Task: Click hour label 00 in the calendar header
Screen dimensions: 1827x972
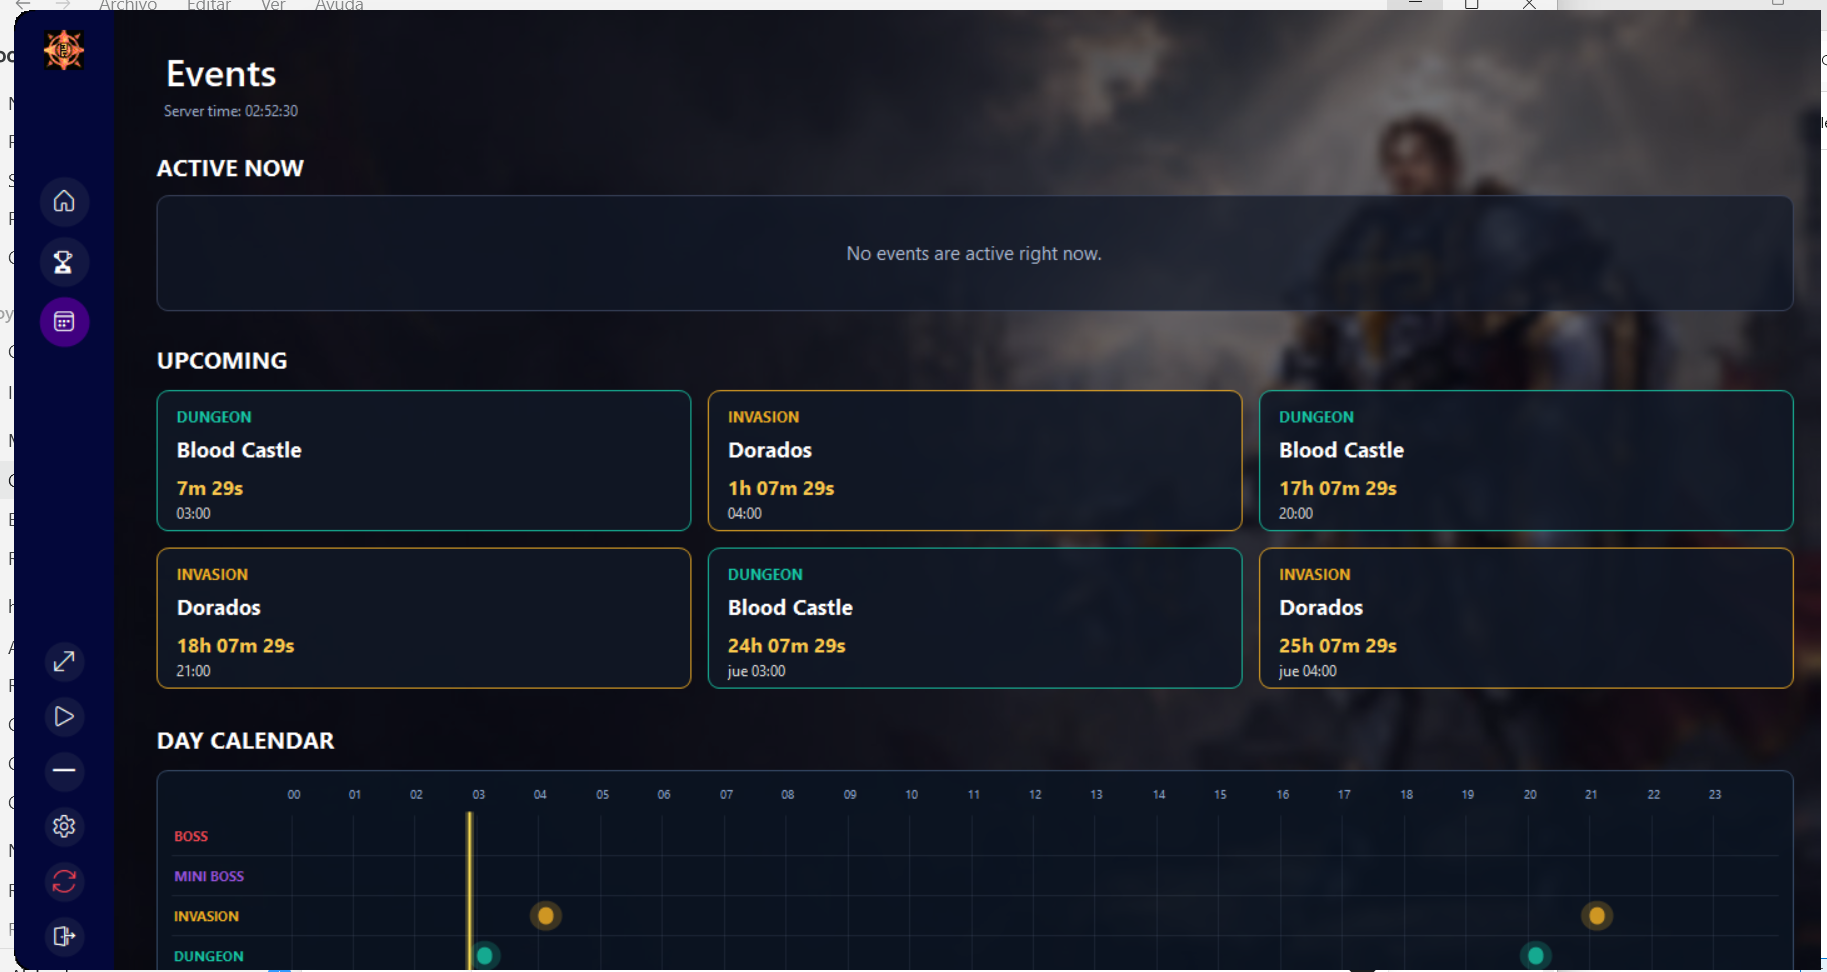Action: coord(294,794)
